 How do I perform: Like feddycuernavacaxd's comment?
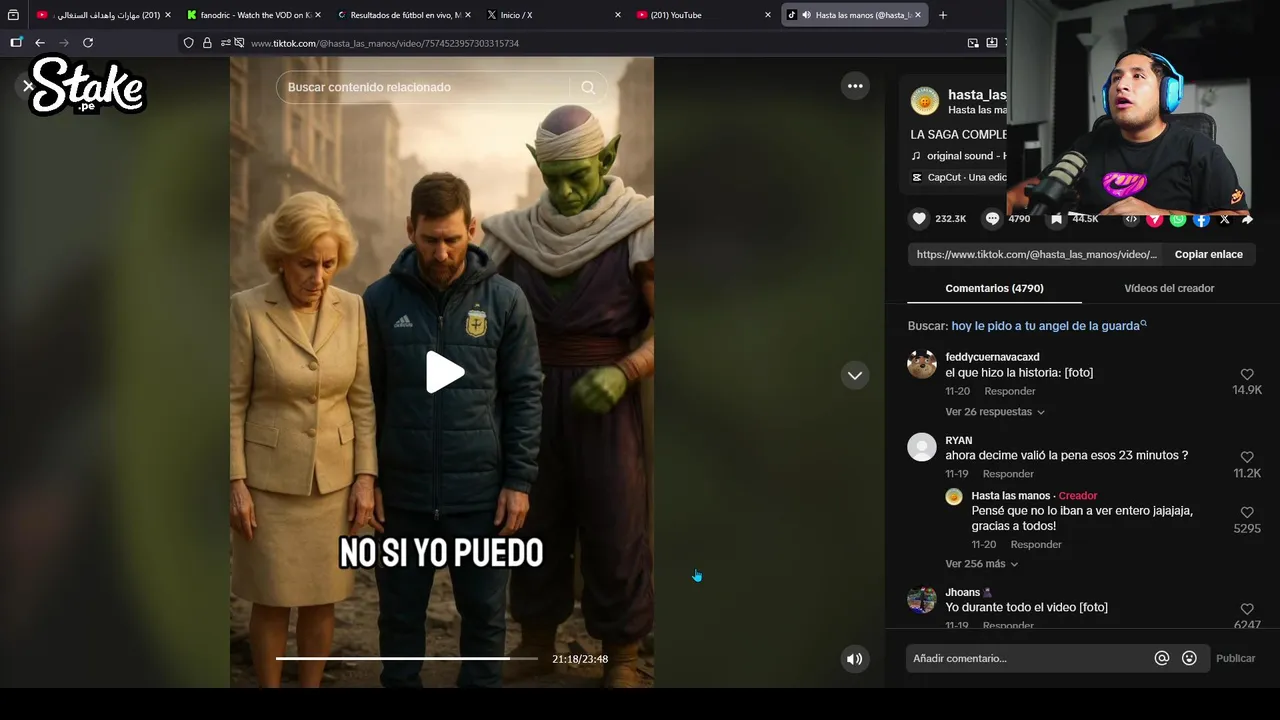1247,374
